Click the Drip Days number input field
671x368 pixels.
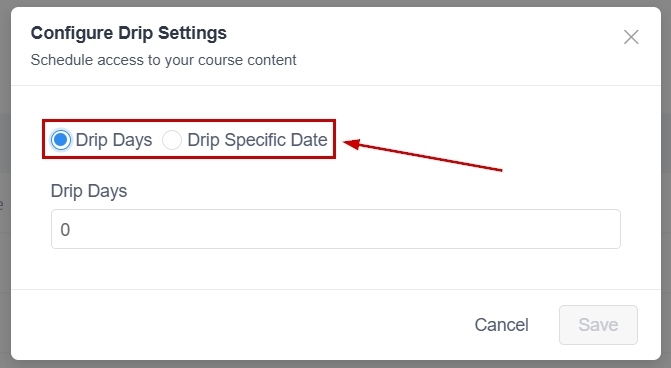point(336,229)
